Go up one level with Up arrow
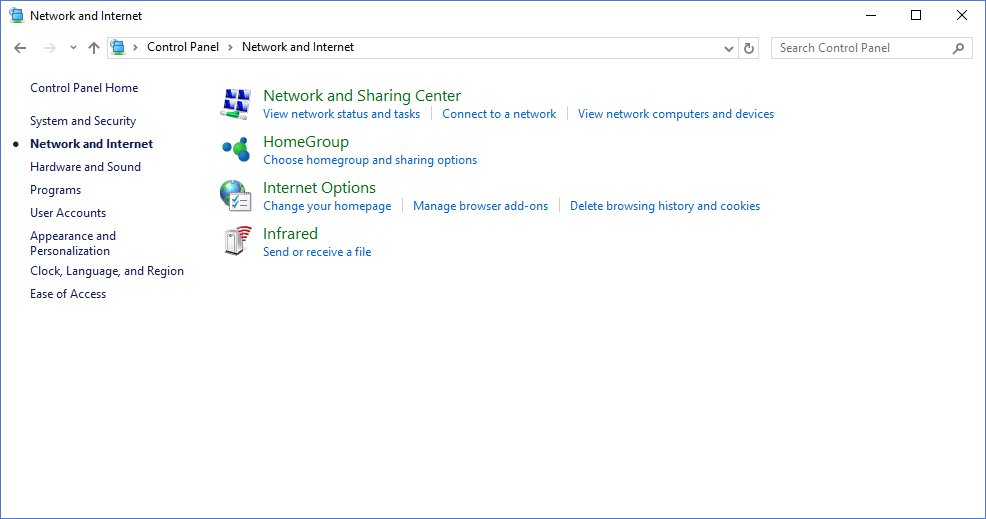This screenshot has height=519, width=986. tap(94, 48)
